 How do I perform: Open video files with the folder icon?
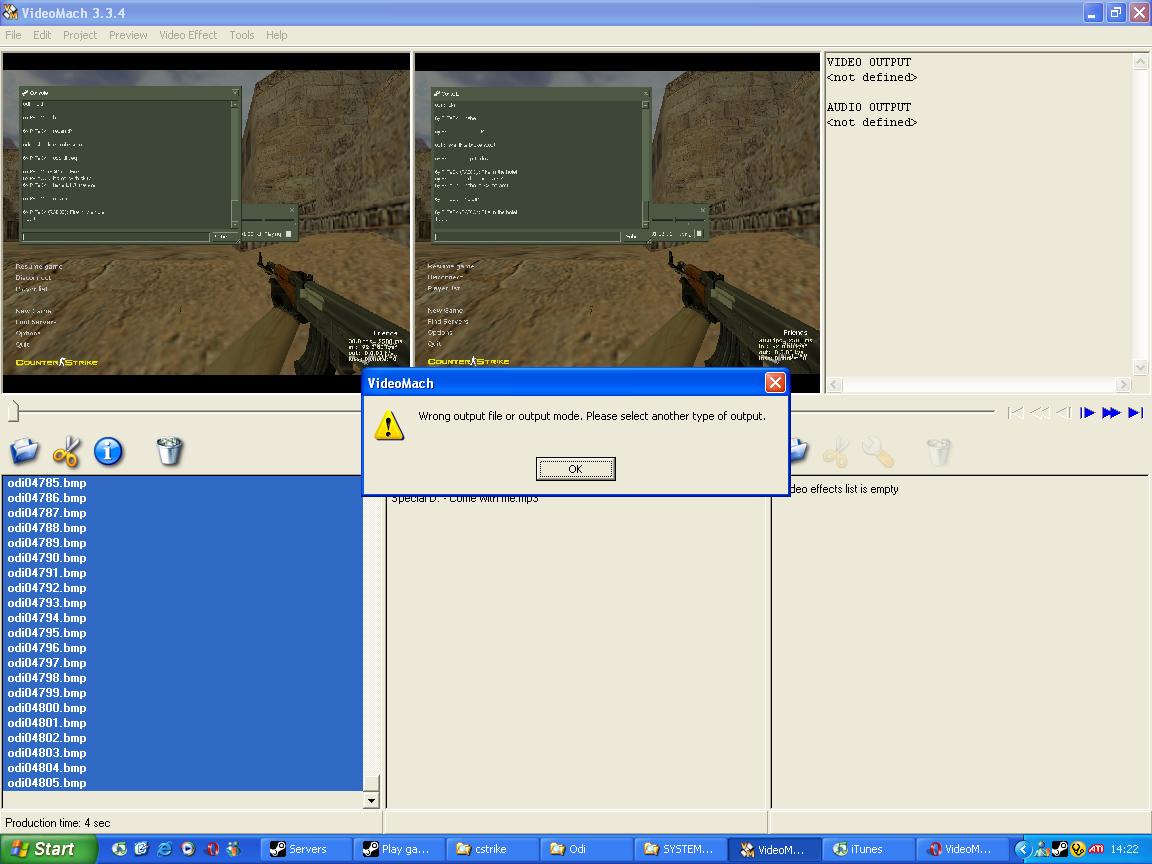[x=24, y=451]
